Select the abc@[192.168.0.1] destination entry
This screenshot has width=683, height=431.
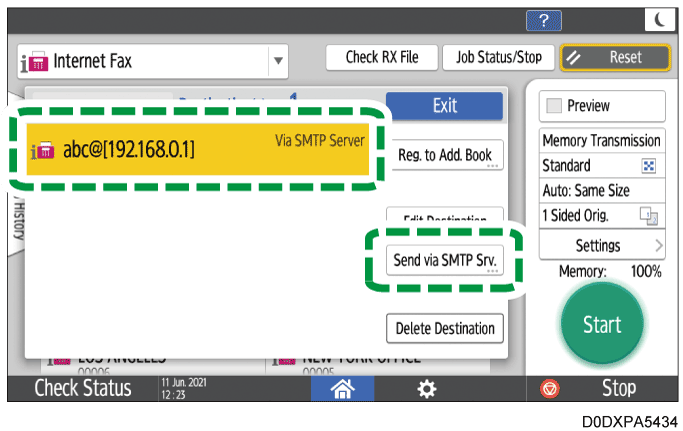click(x=196, y=149)
